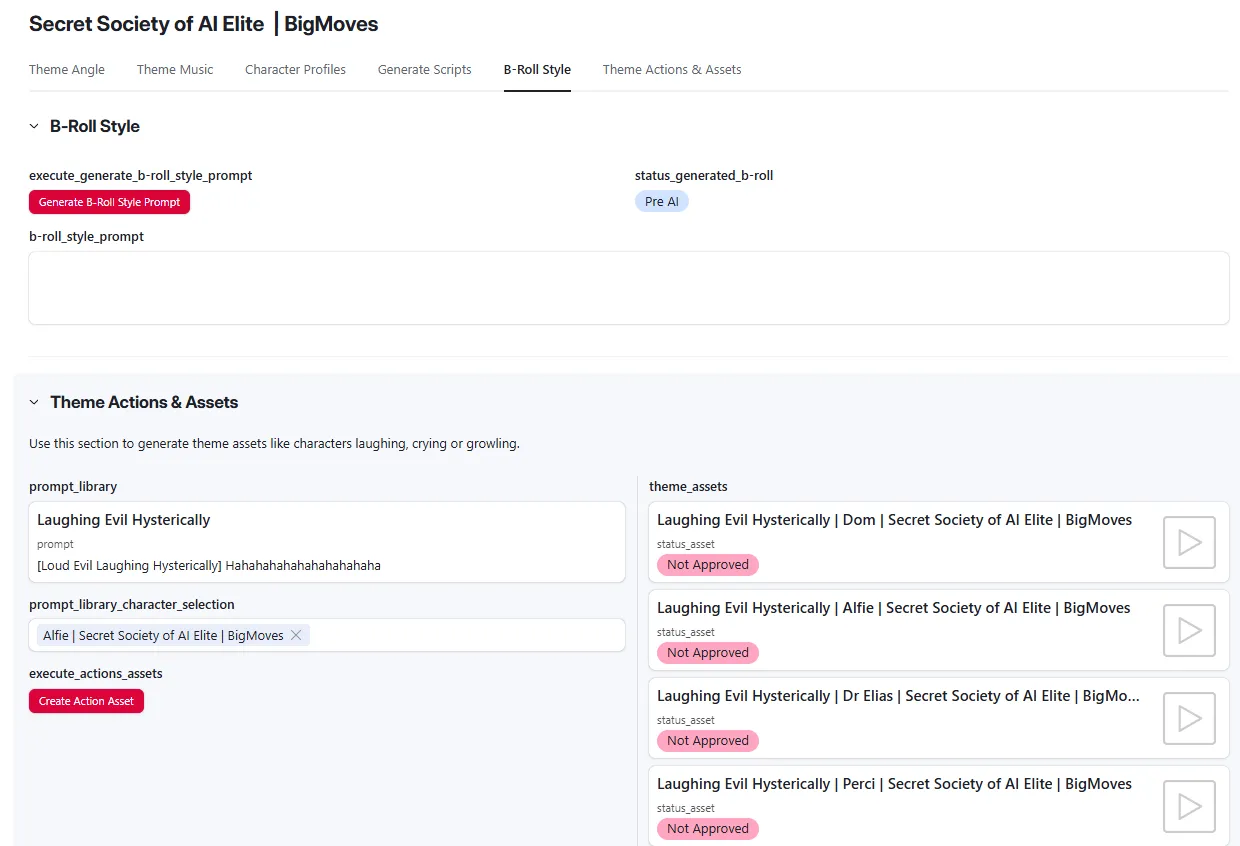This screenshot has height=846, width=1240.
Task: Open the prompt library character selection field
Action: [x=327, y=635]
